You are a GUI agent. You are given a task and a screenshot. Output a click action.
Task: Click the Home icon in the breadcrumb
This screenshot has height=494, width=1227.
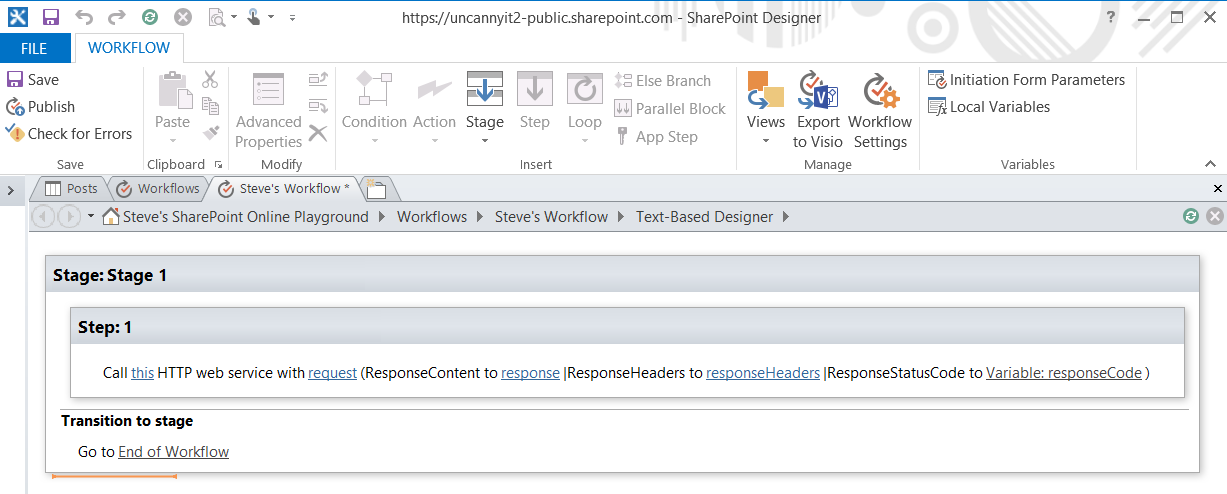pyautogui.click(x=111, y=216)
